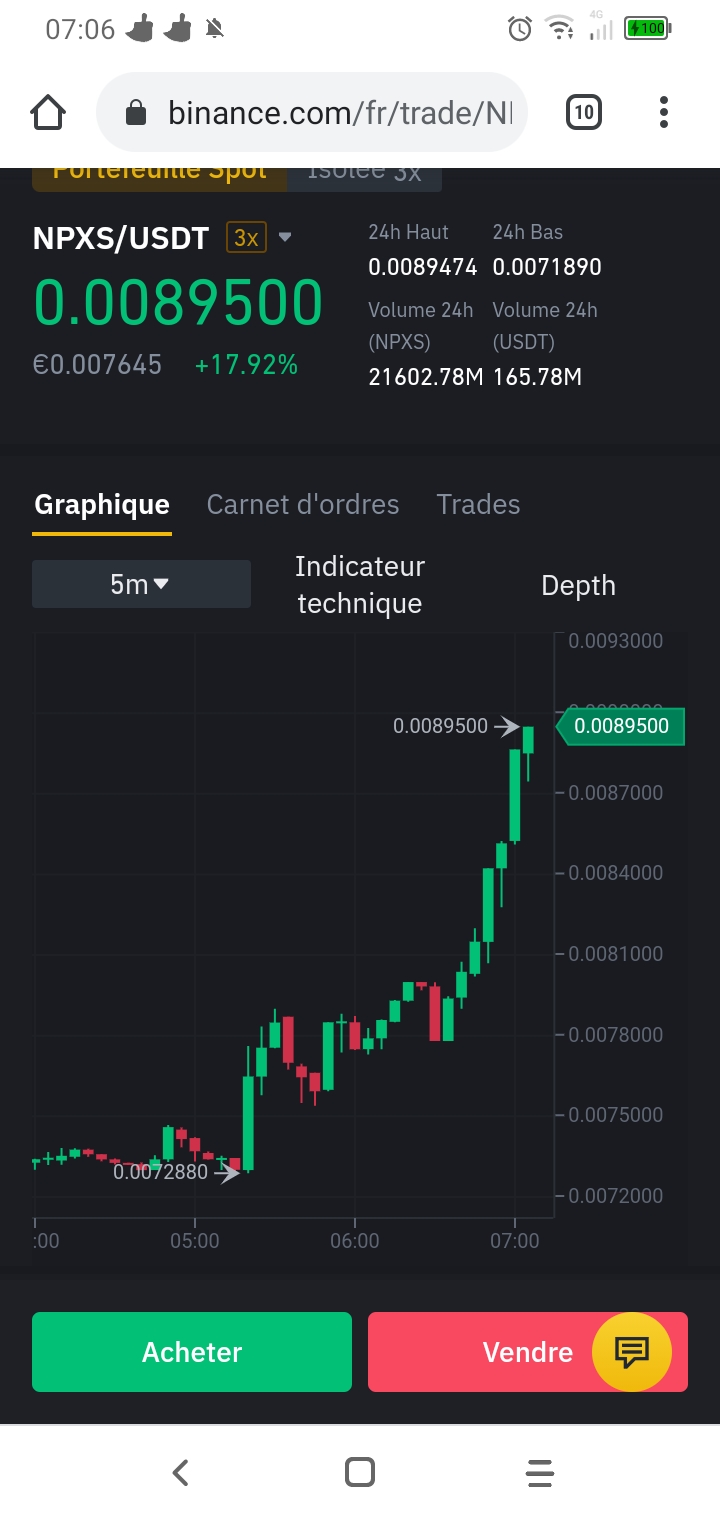Tap the yellow chat support bubble

[632, 1352]
